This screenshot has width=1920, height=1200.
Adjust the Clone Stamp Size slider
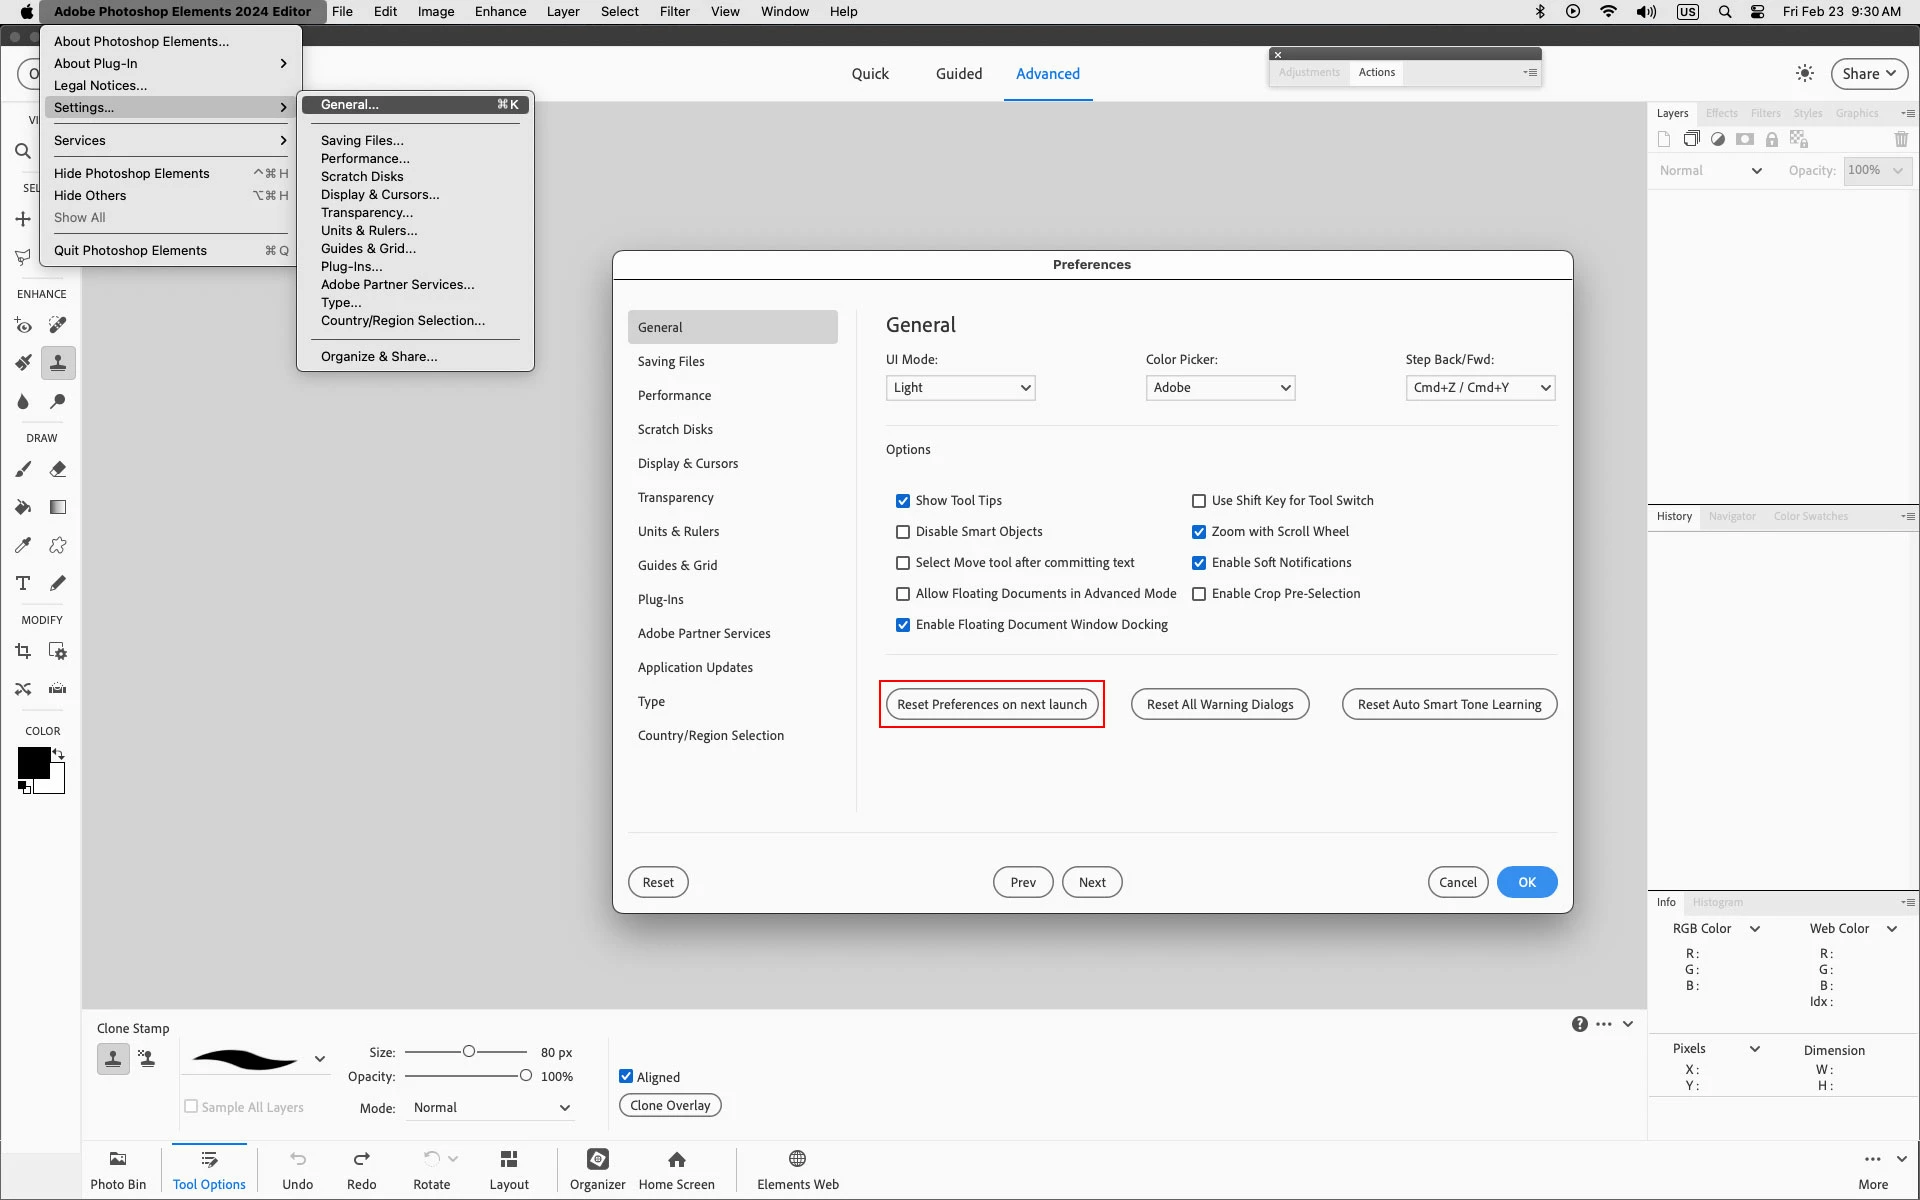point(468,1052)
